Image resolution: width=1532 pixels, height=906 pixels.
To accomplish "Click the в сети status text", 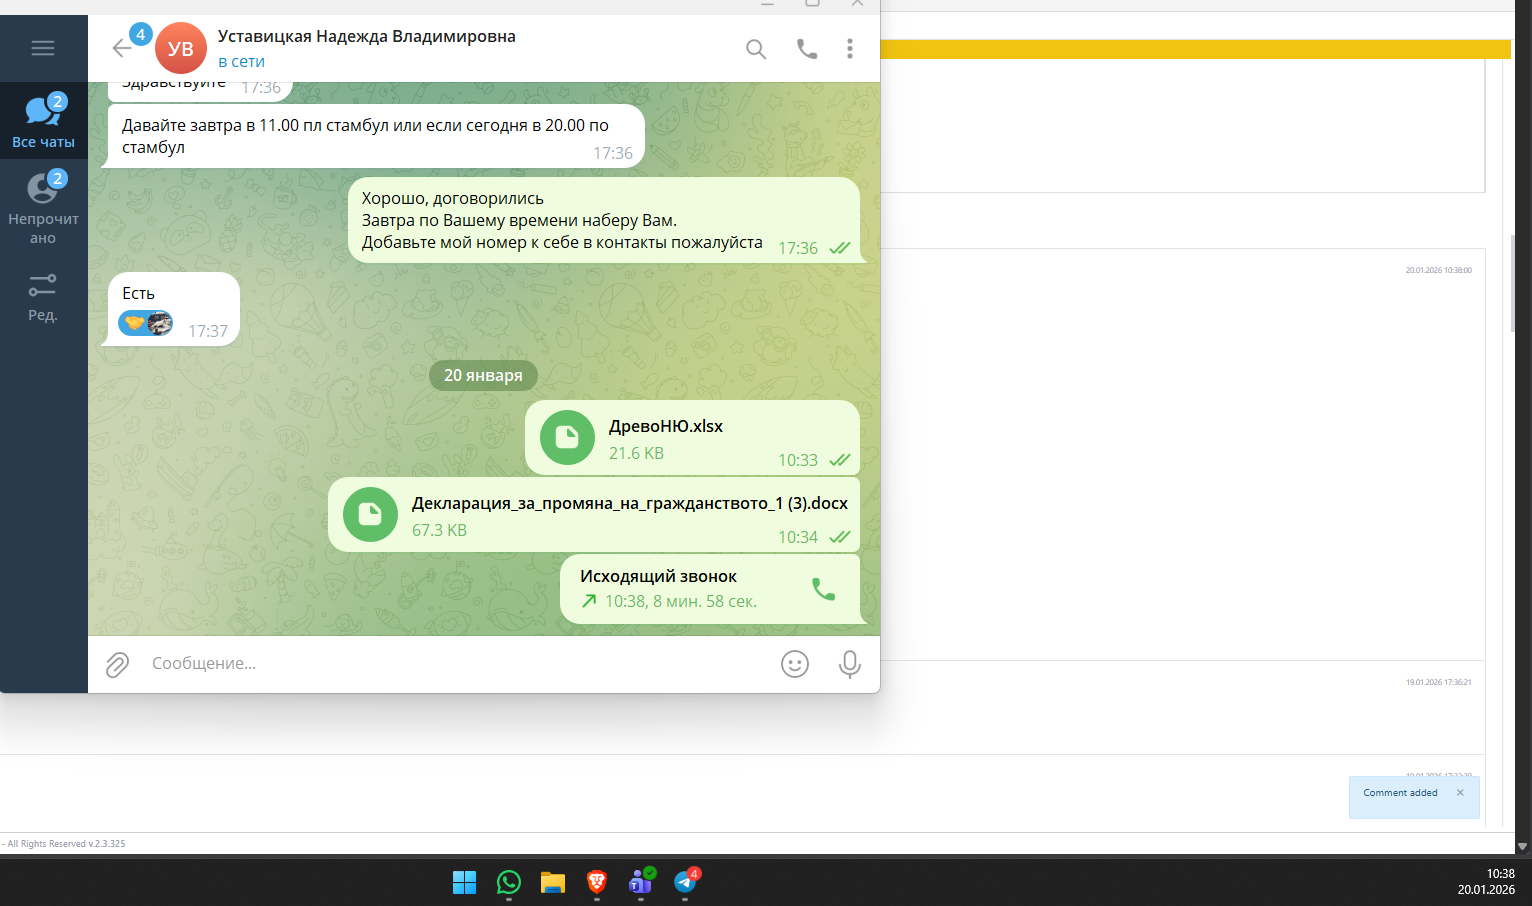I will 241,61.
